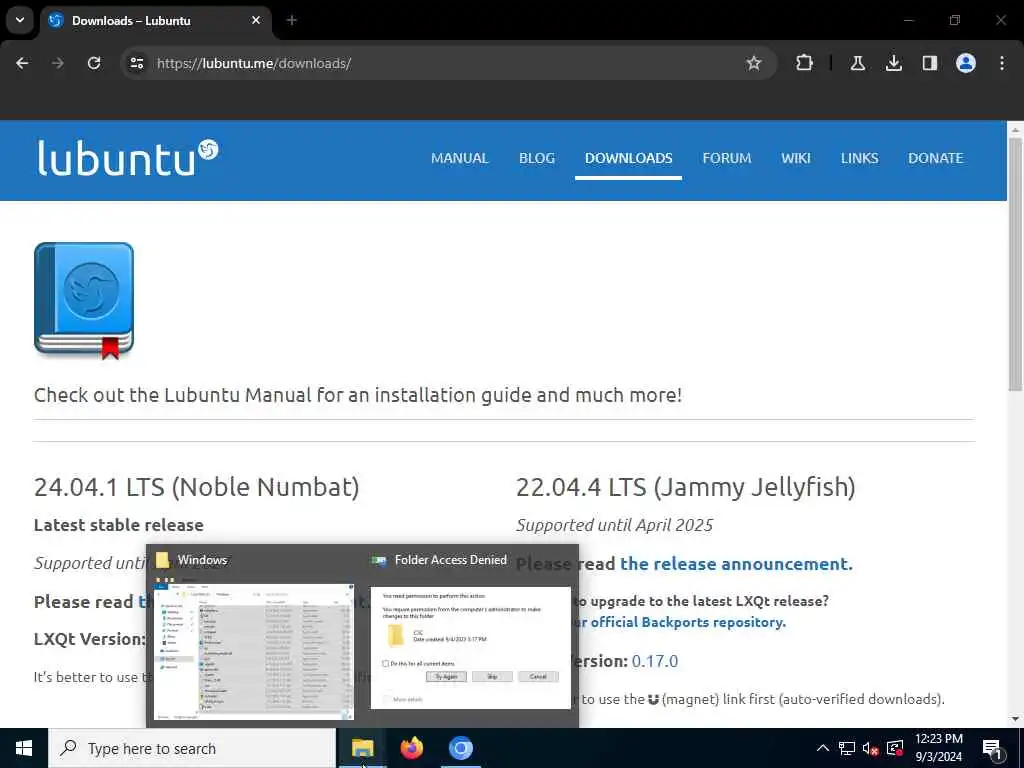This screenshot has width=1024, height=768.
Task: Click the page vertical scrollbar thumb
Action: pyautogui.click(x=1015, y=264)
